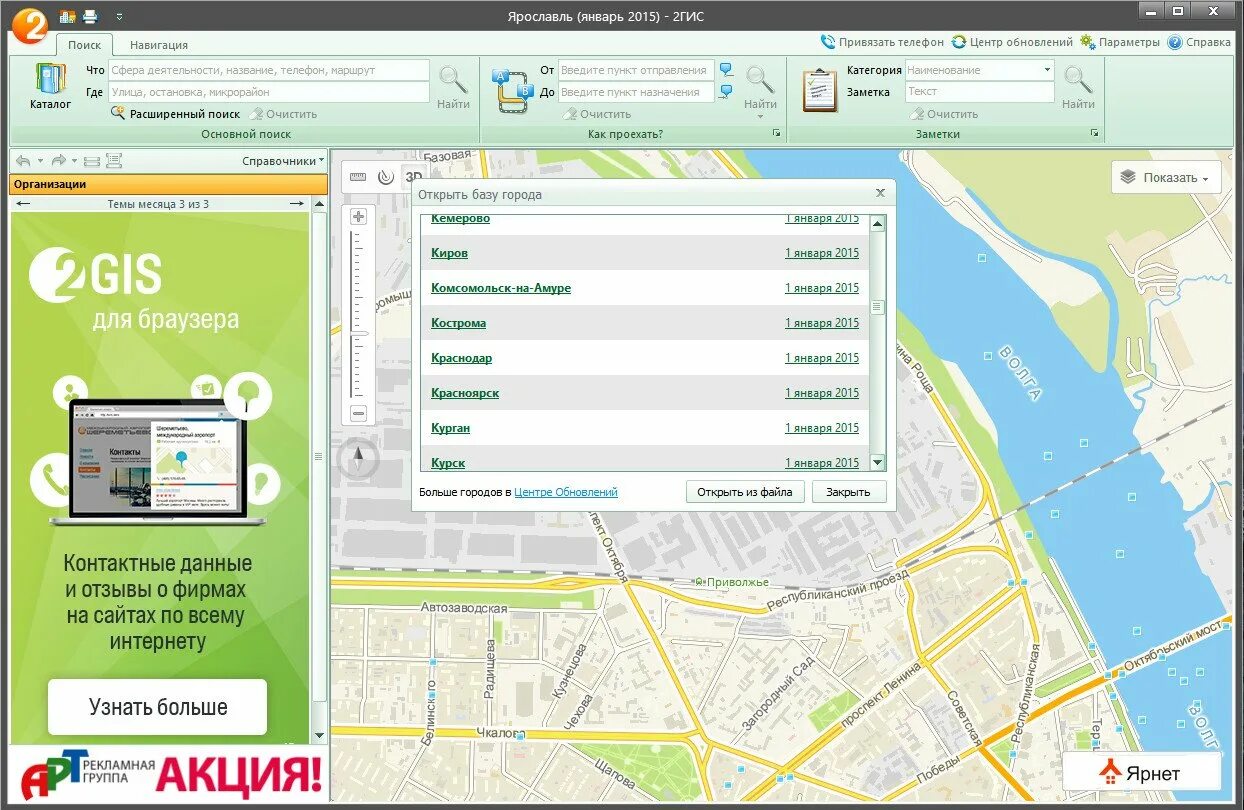Expand the quick access toolbar customize arrow
This screenshot has height=810, width=1244.
coord(119,16)
